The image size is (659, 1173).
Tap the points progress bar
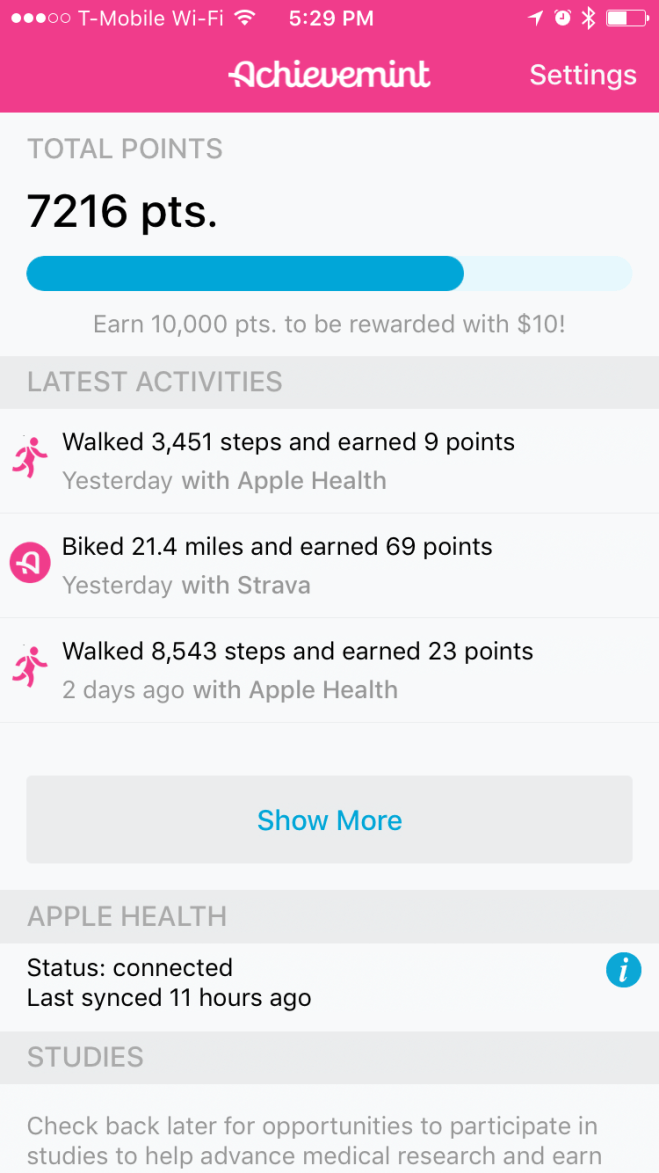click(329, 274)
